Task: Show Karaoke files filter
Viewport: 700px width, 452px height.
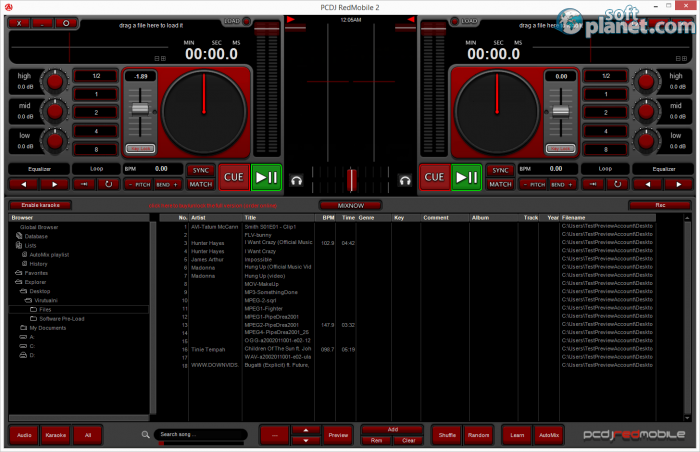Action: [x=55, y=435]
